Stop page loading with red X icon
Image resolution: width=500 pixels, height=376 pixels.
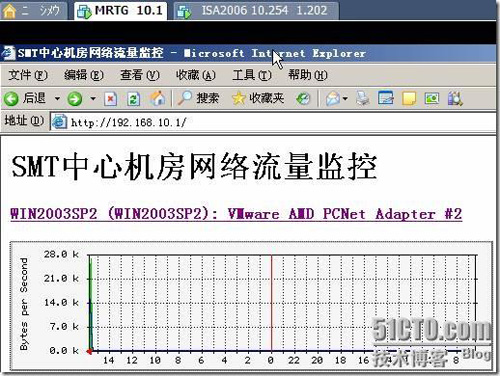point(110,99)
